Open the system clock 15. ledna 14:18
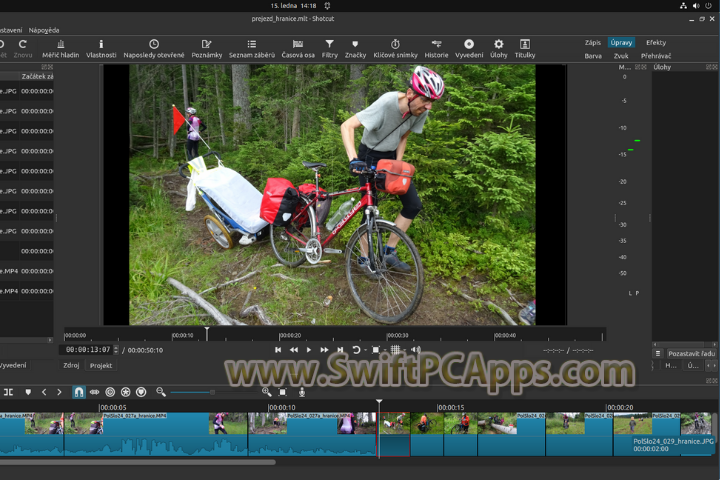 coord(293,6)
